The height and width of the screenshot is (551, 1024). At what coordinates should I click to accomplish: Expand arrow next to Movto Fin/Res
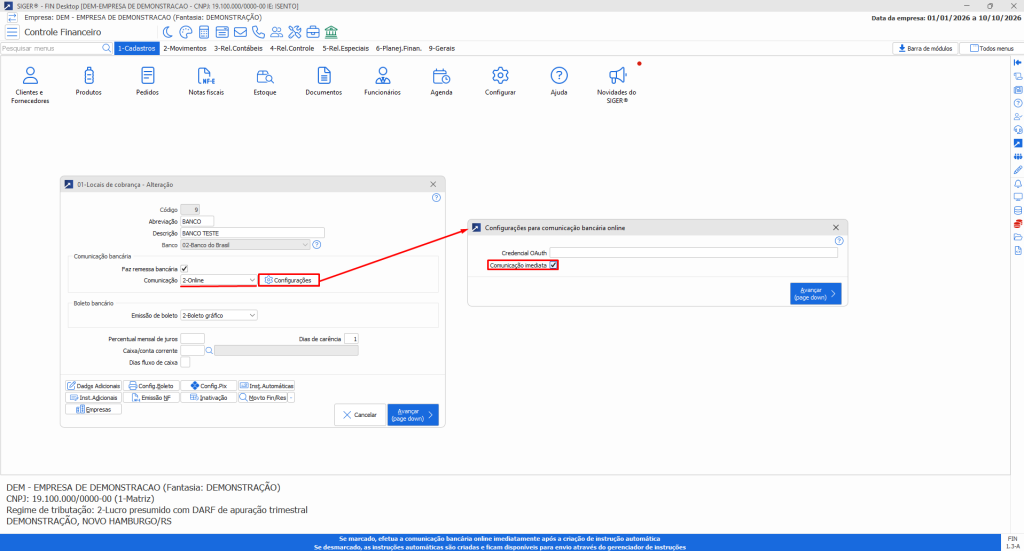291,398
